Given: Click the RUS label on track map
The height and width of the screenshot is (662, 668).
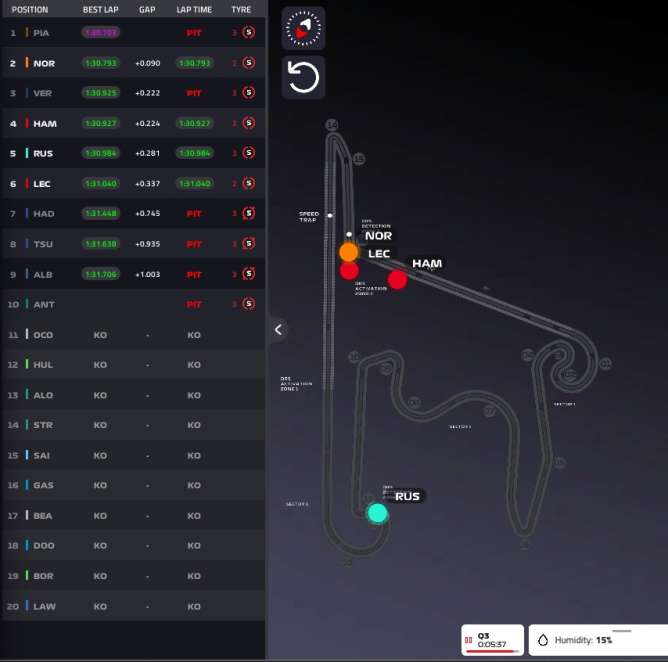Looking at the screenshot, I should click(x=407, y=496).
